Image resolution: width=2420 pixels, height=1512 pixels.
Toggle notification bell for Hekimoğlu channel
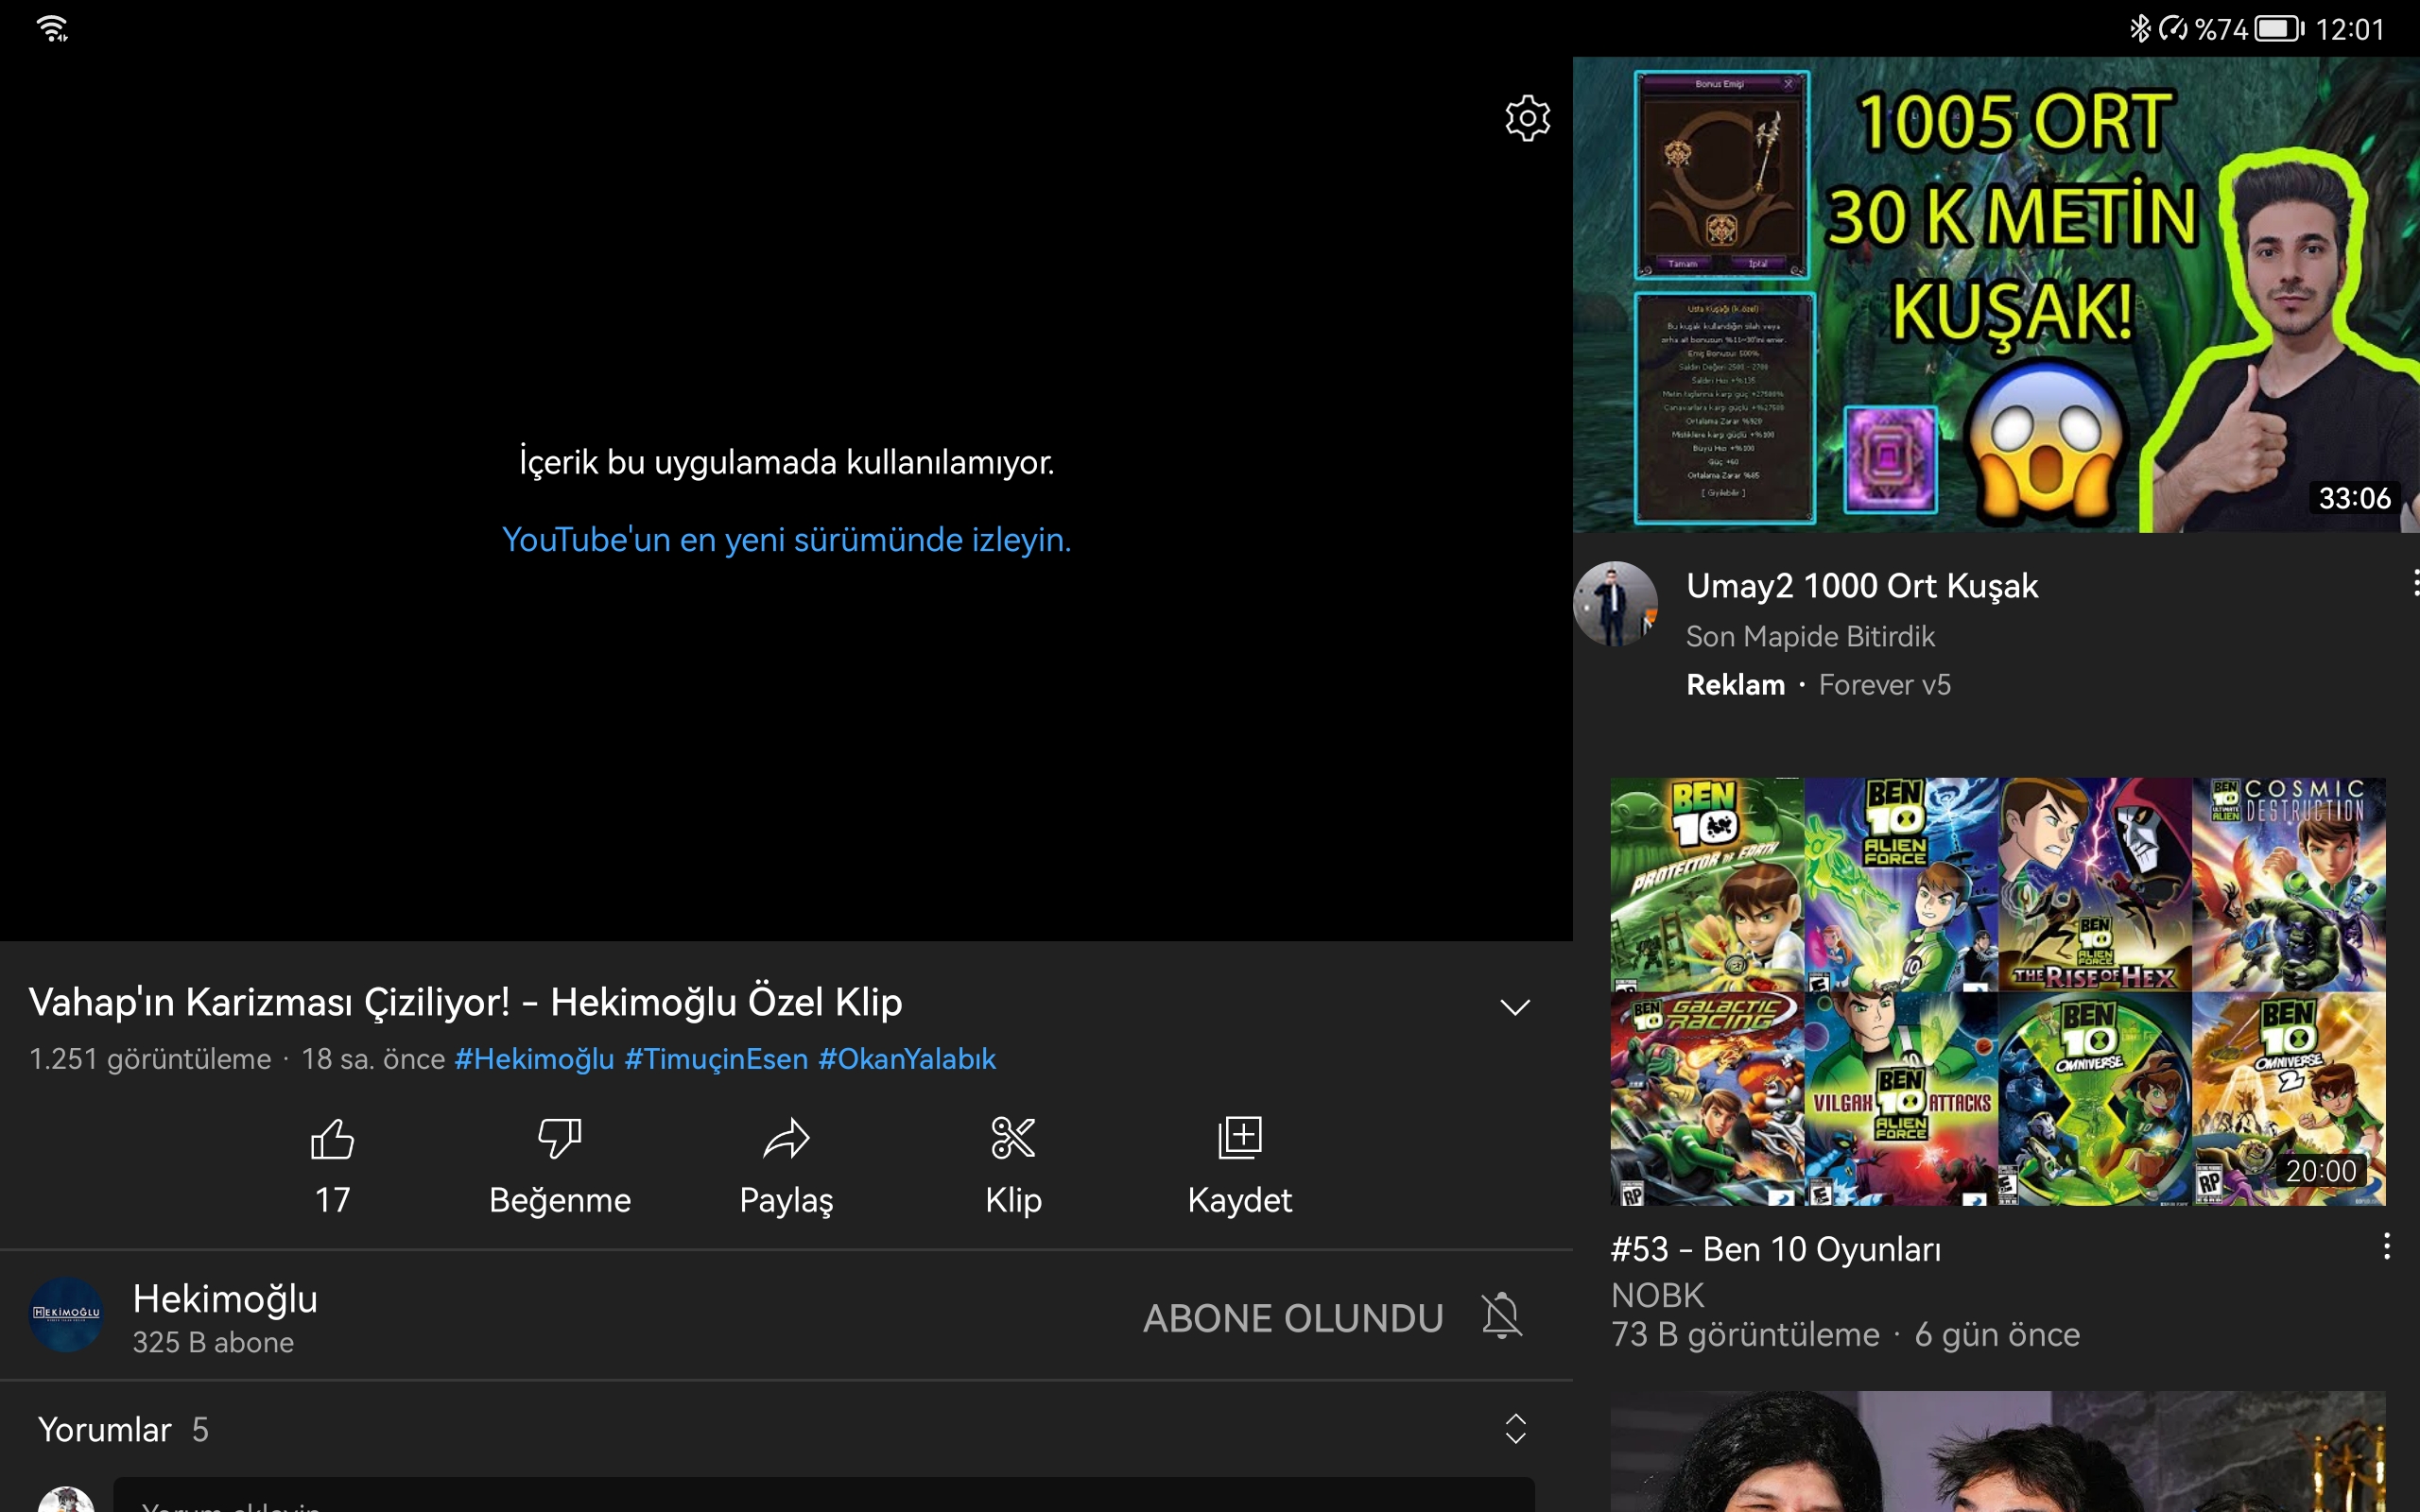[x=1502, y=1316]
